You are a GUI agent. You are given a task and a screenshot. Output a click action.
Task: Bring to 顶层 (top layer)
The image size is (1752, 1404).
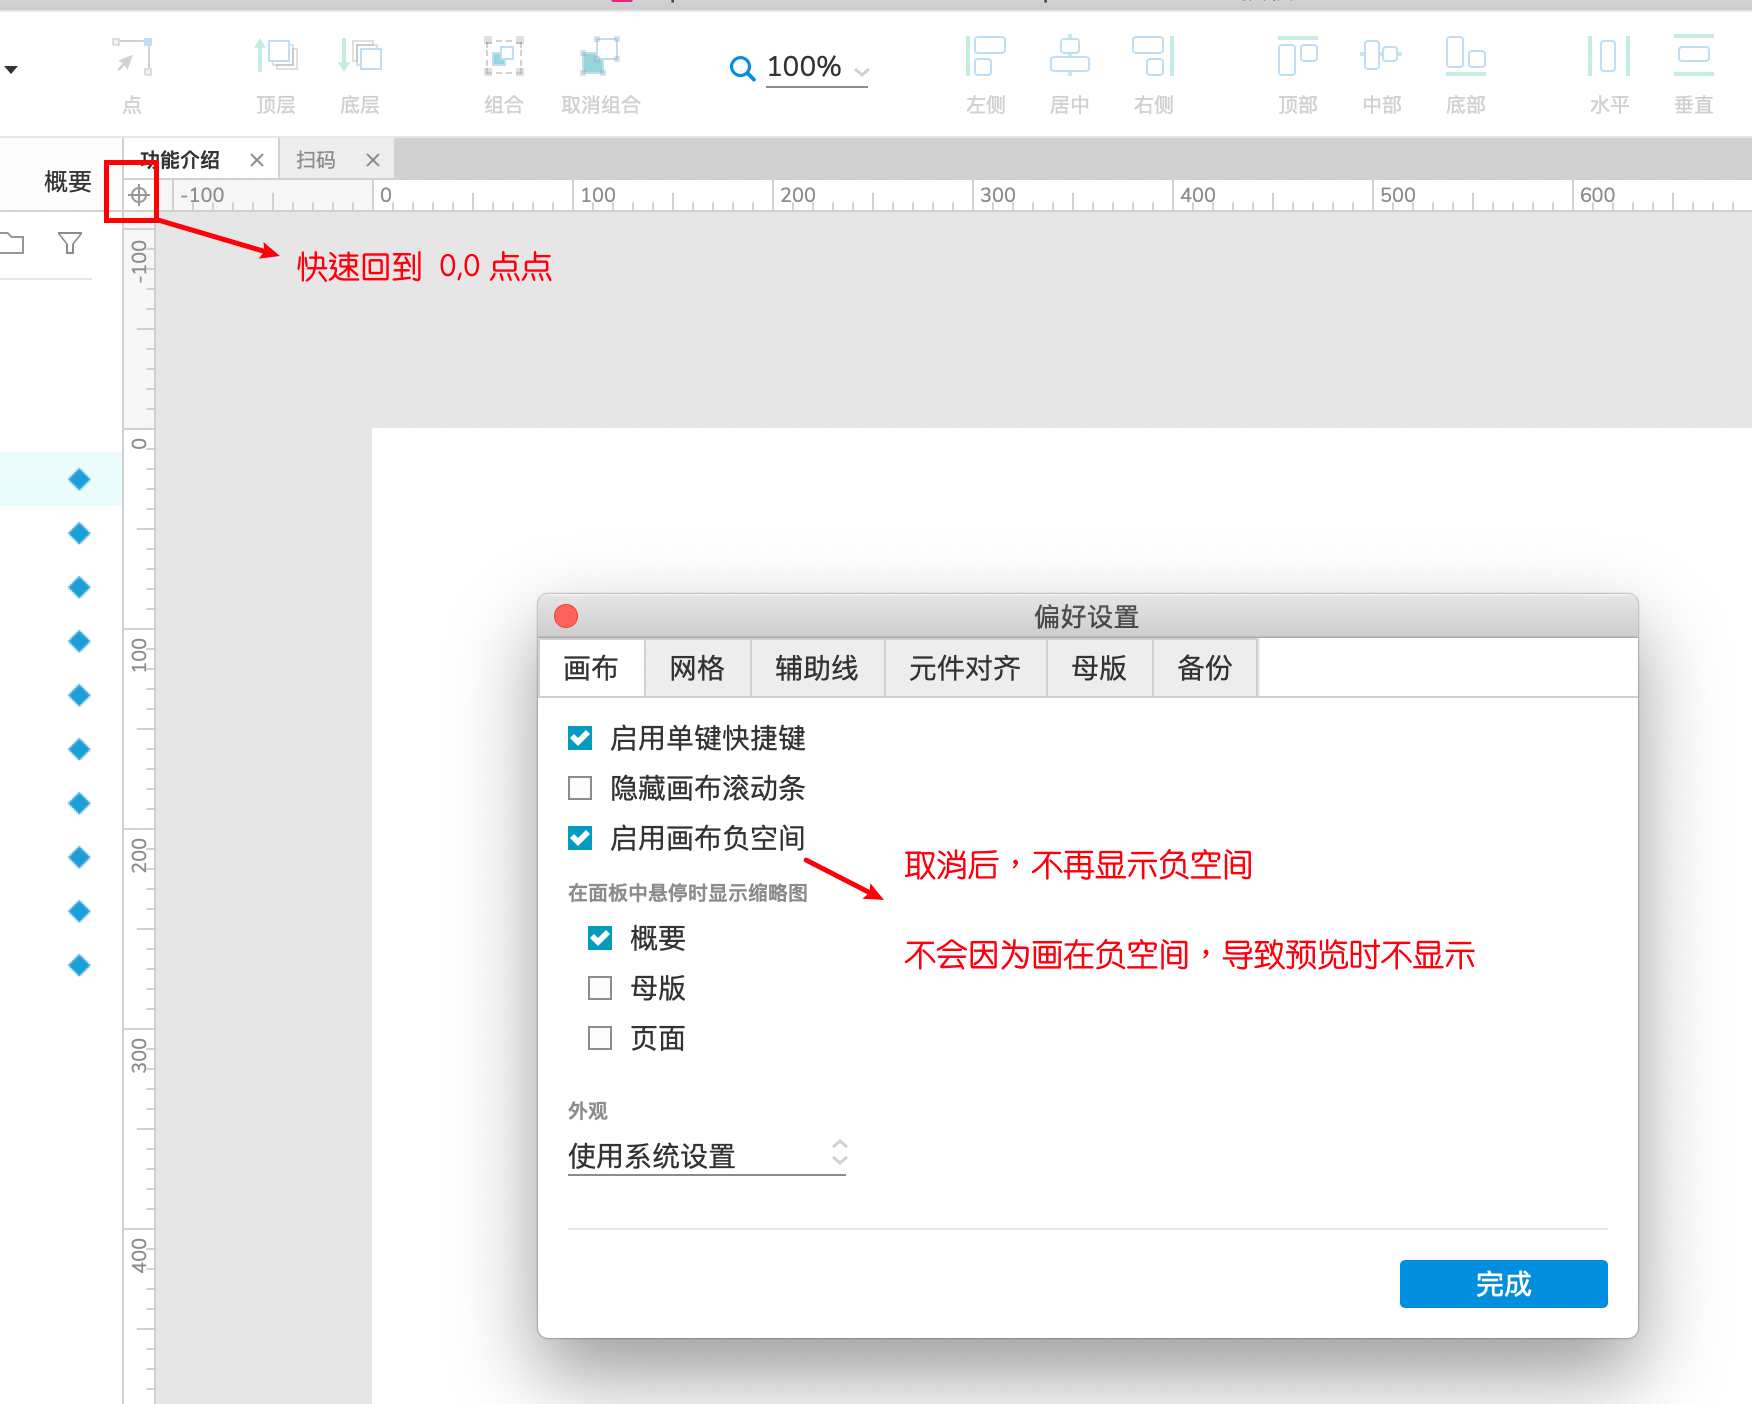[276, 57]
